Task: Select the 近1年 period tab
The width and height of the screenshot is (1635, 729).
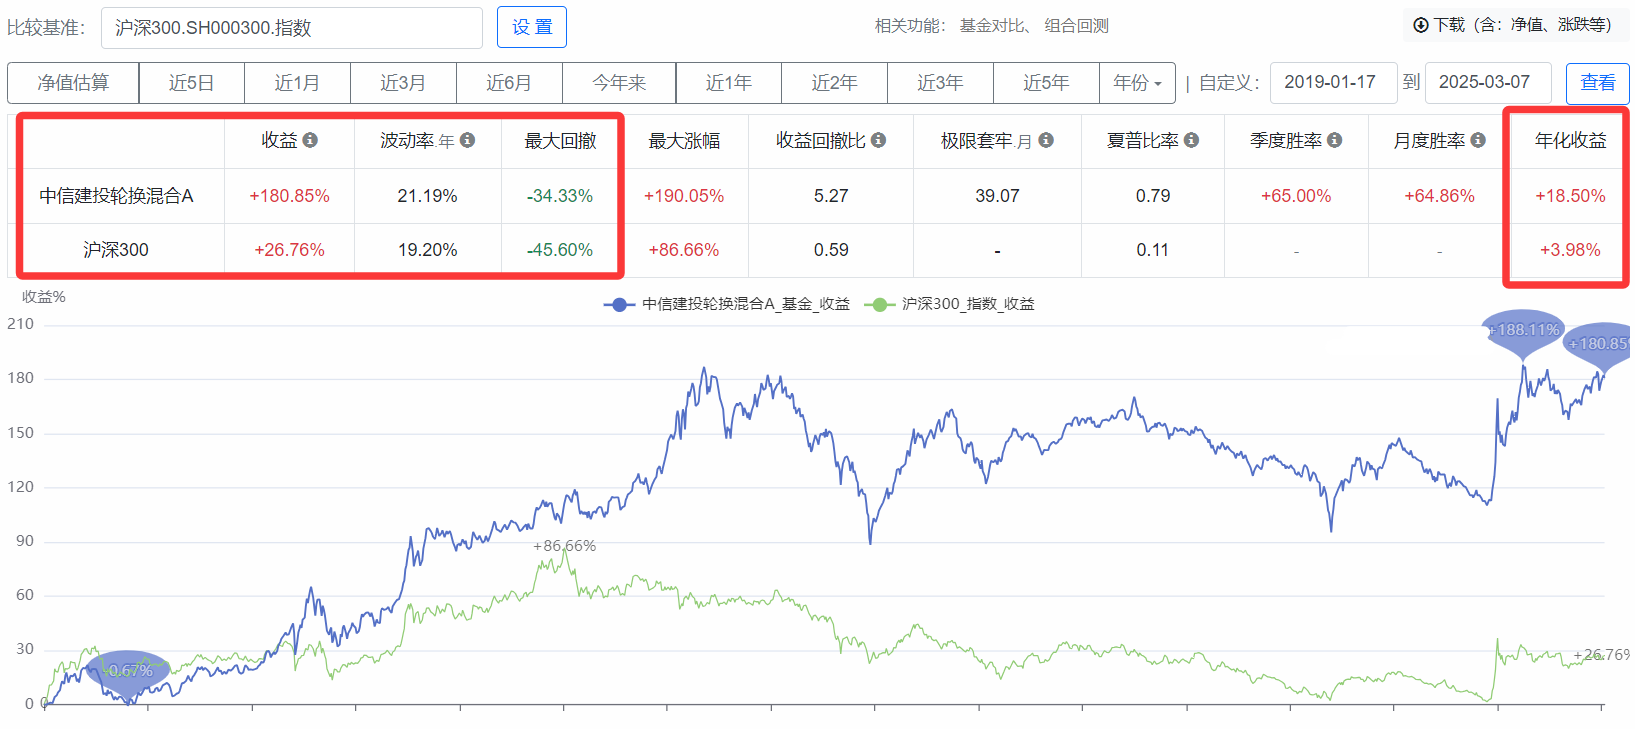Action: click(728, 83)
